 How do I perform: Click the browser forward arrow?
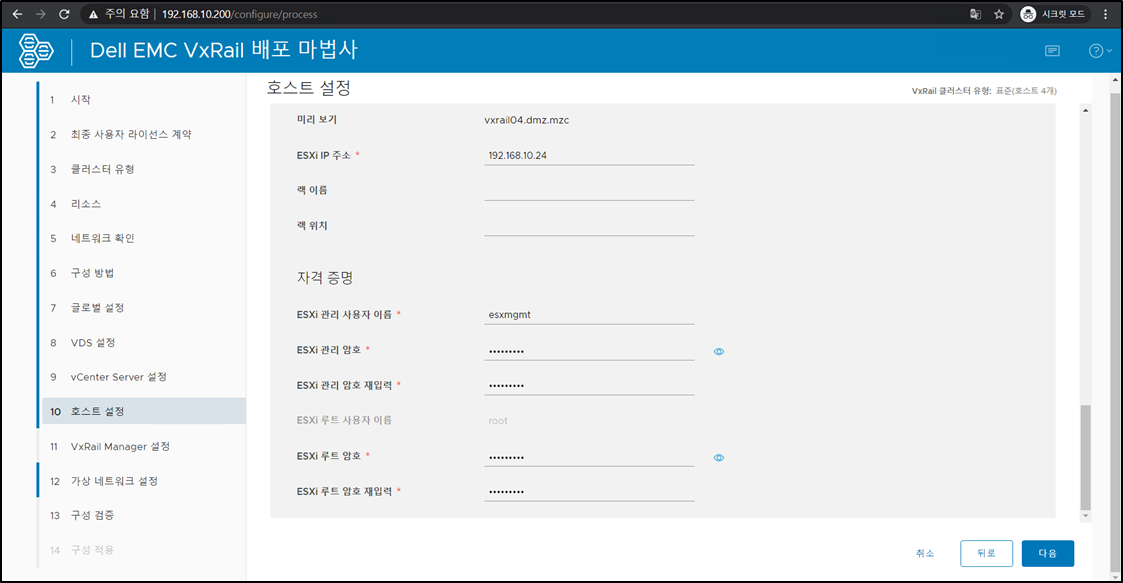[x=41, y=14]
